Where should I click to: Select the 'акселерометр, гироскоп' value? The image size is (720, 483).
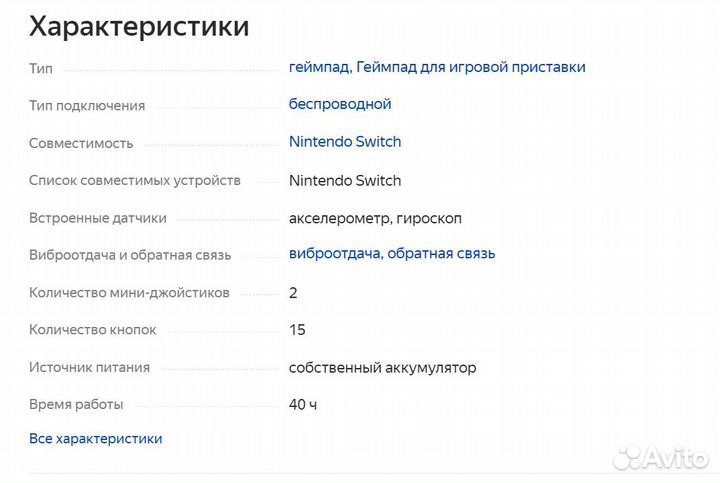click(x=375, y=218)
